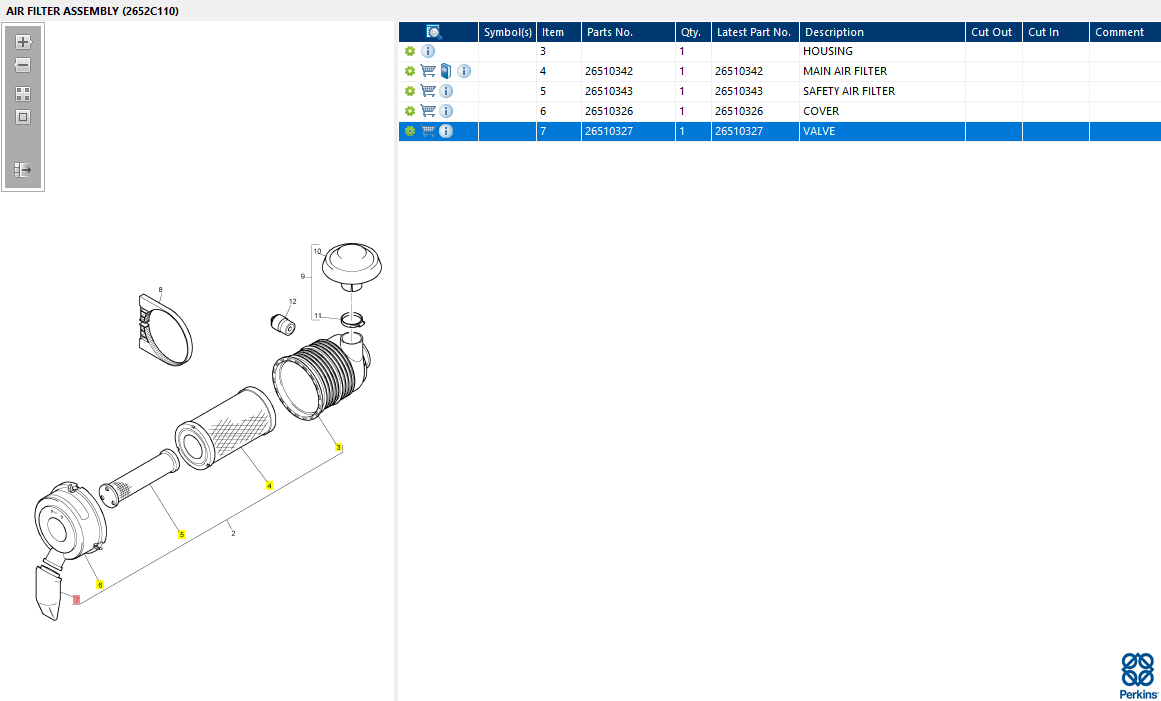Click the four-squares grid view icon
The image size is (1161, 701).
click(23, 94)
